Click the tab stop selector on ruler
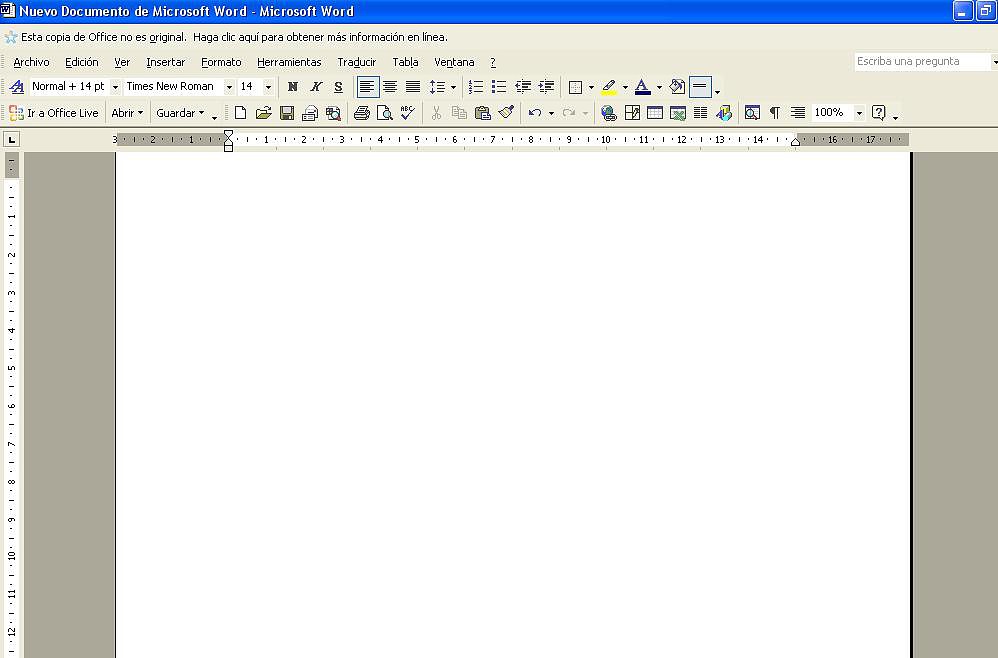The width and height of the screenshot is (998, 658). coord(11,139)
